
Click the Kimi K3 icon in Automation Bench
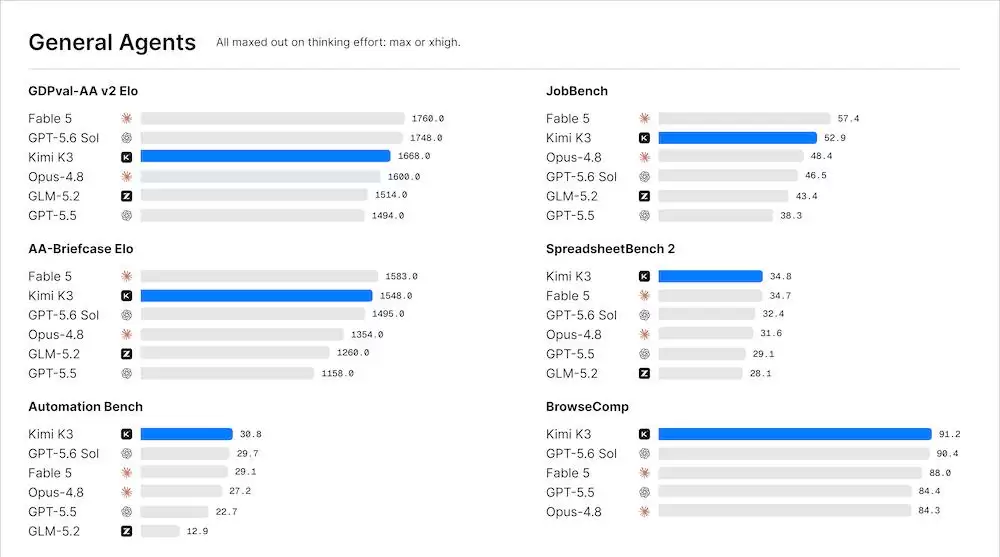click(126, 434)
